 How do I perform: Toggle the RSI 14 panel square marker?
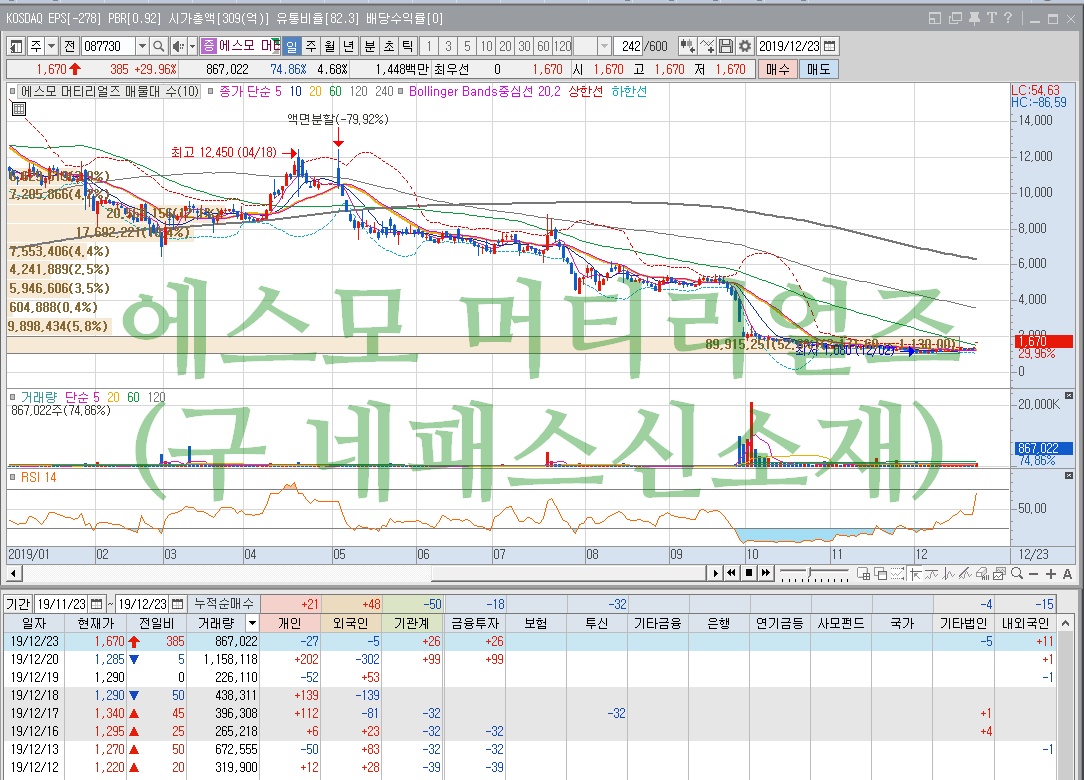tap(12, 477)
